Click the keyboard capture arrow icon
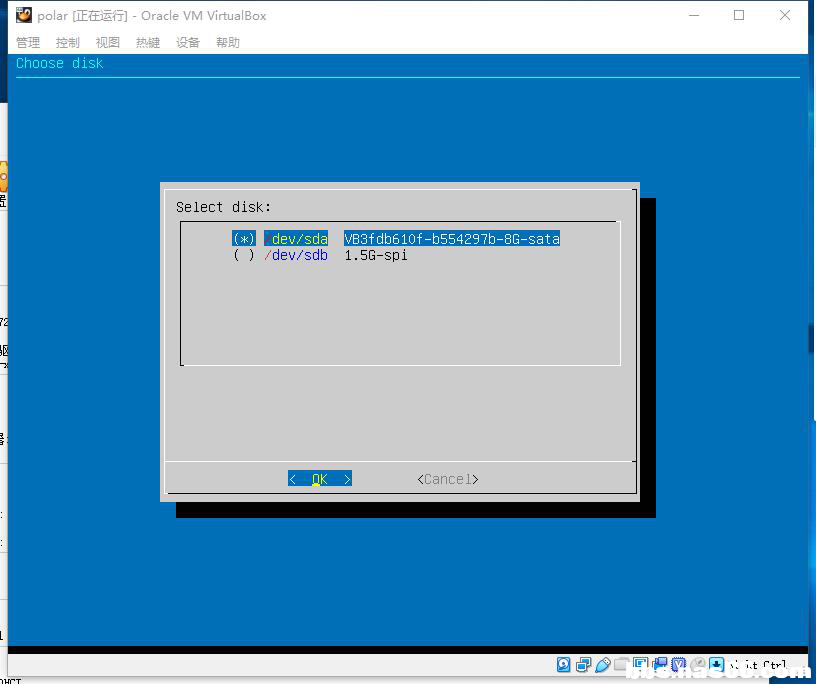The height and width of the screenshot is (684, 816). 717,664
